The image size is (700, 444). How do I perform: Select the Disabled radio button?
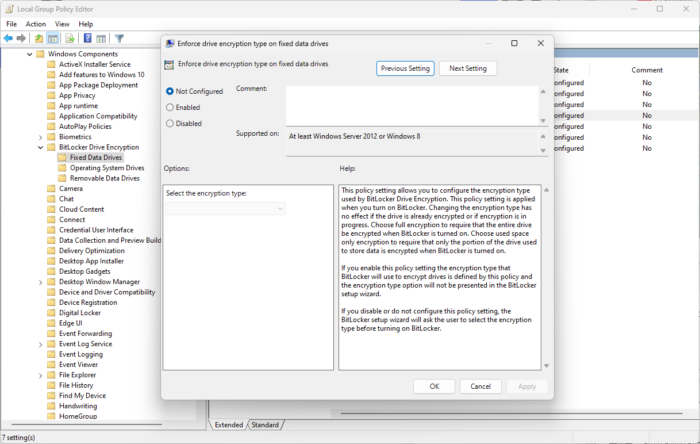coord(170,123)
